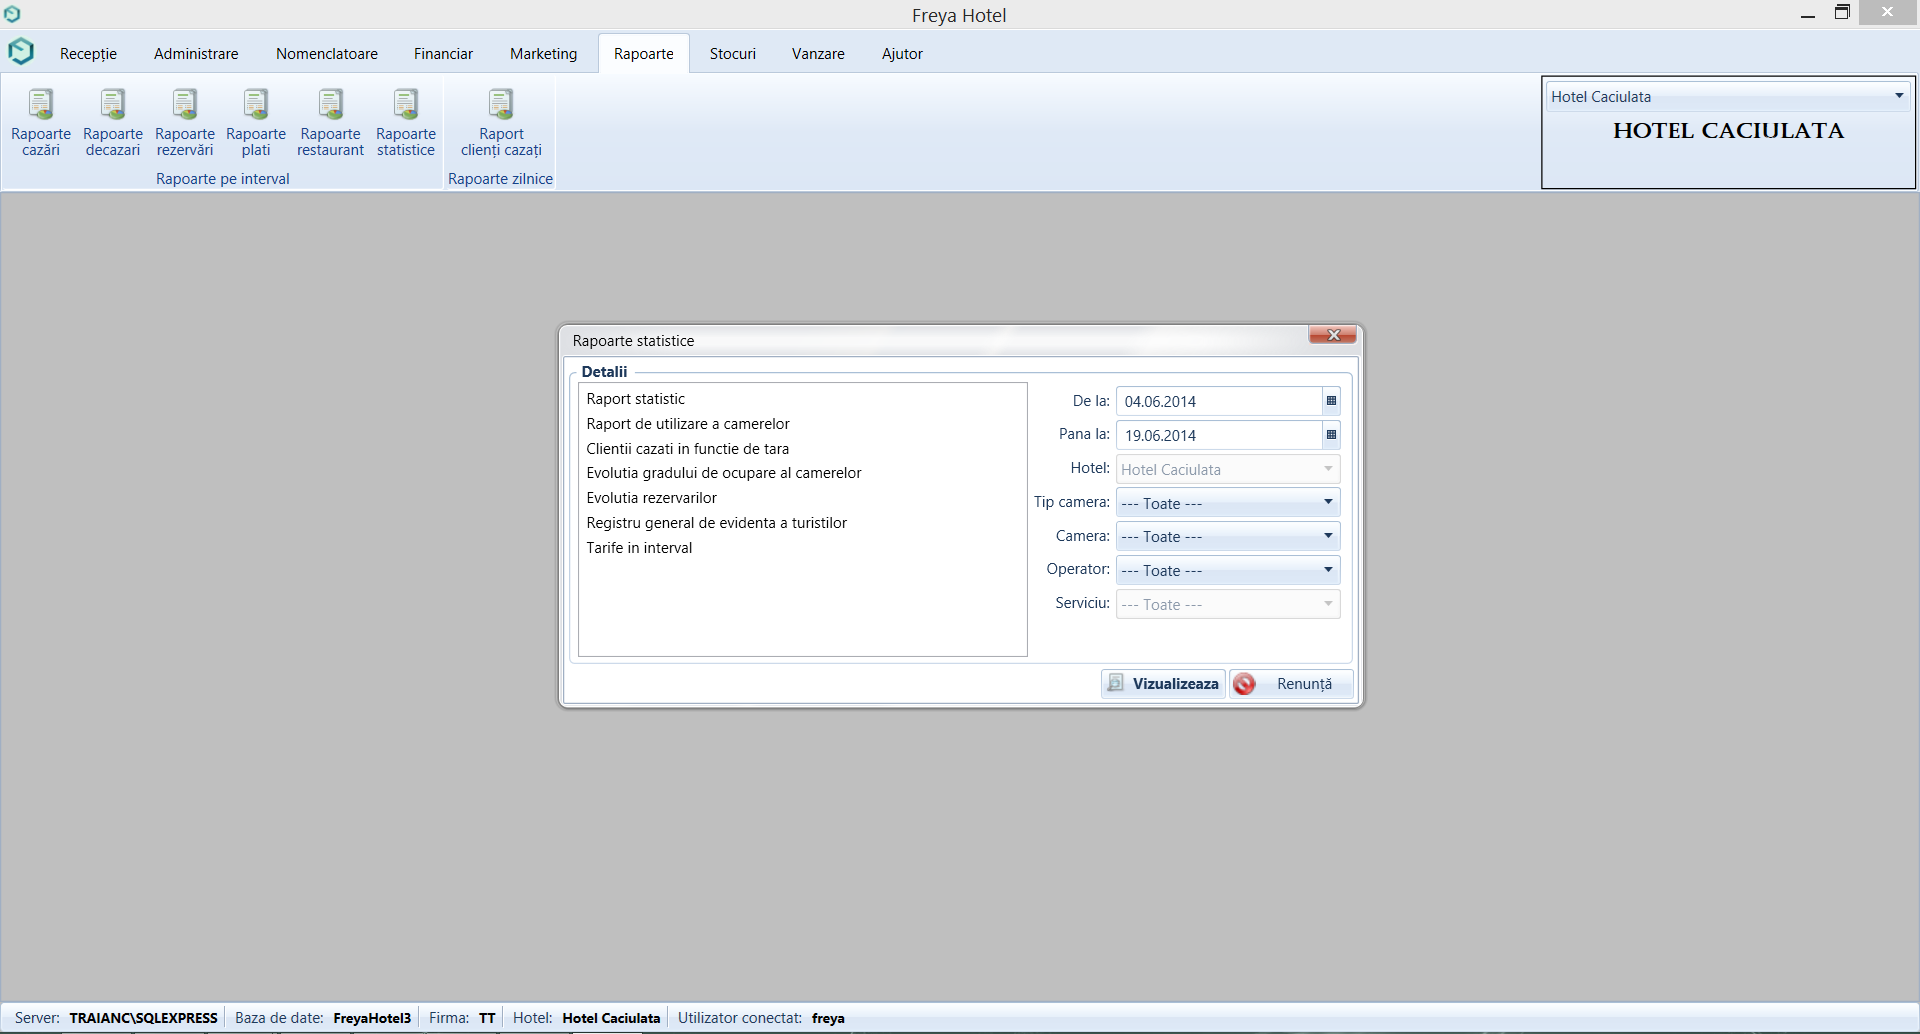Open Rapoarte rezervări from the ribbon
The image size is (1920, 1034).
pos(185,122)
